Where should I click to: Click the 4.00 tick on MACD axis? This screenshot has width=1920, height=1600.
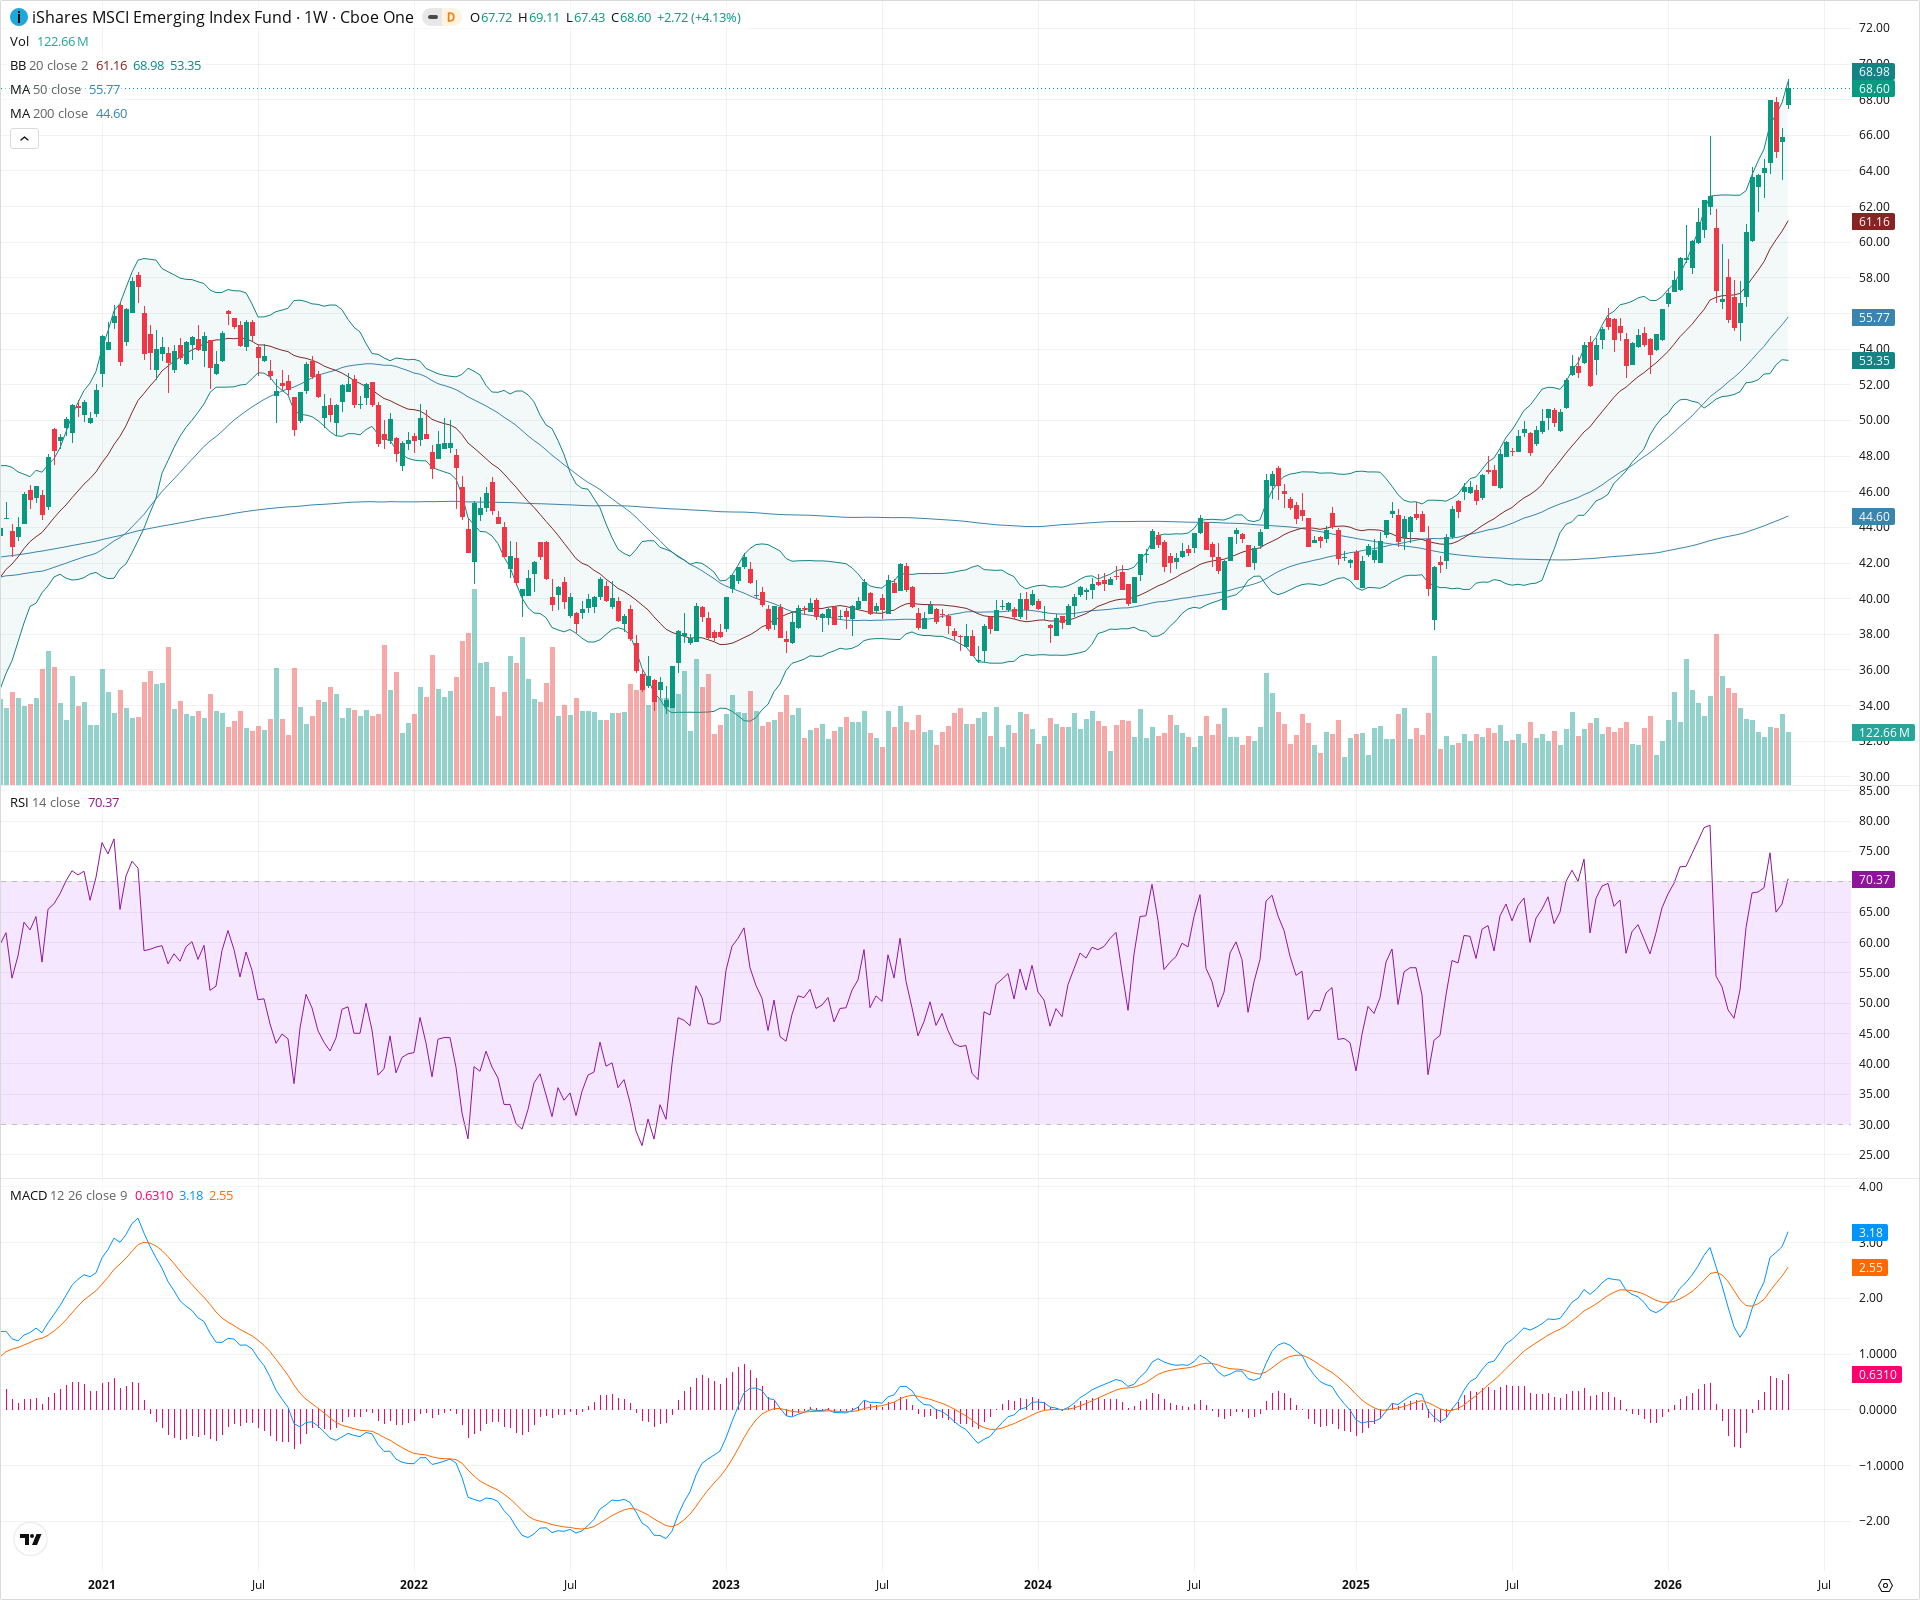[x=1870, y=1187]
